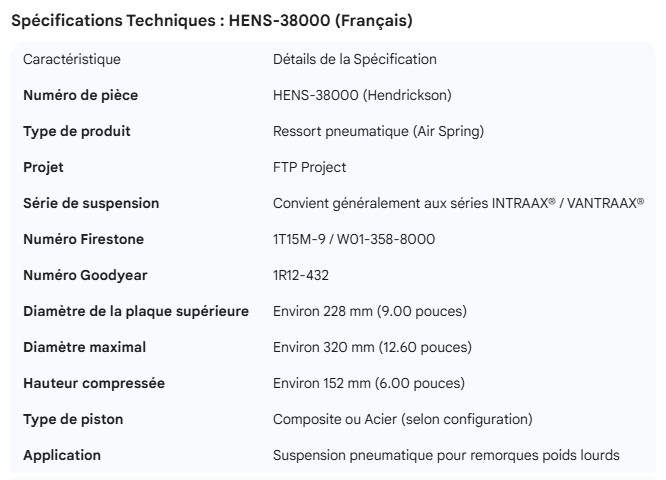Screen dimensions: 666x480
Task: Click the "Application" row label
Action: 62,455
